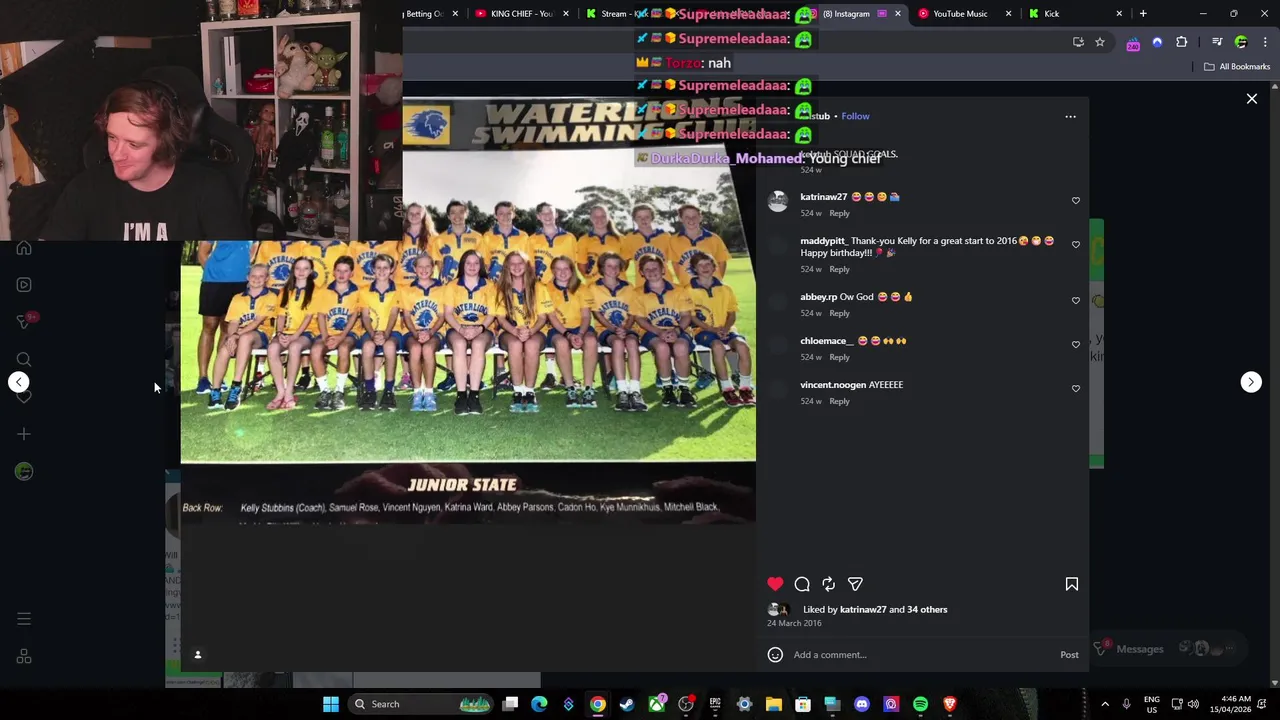Open Instagram Home from the sidebar

point(24,248)
